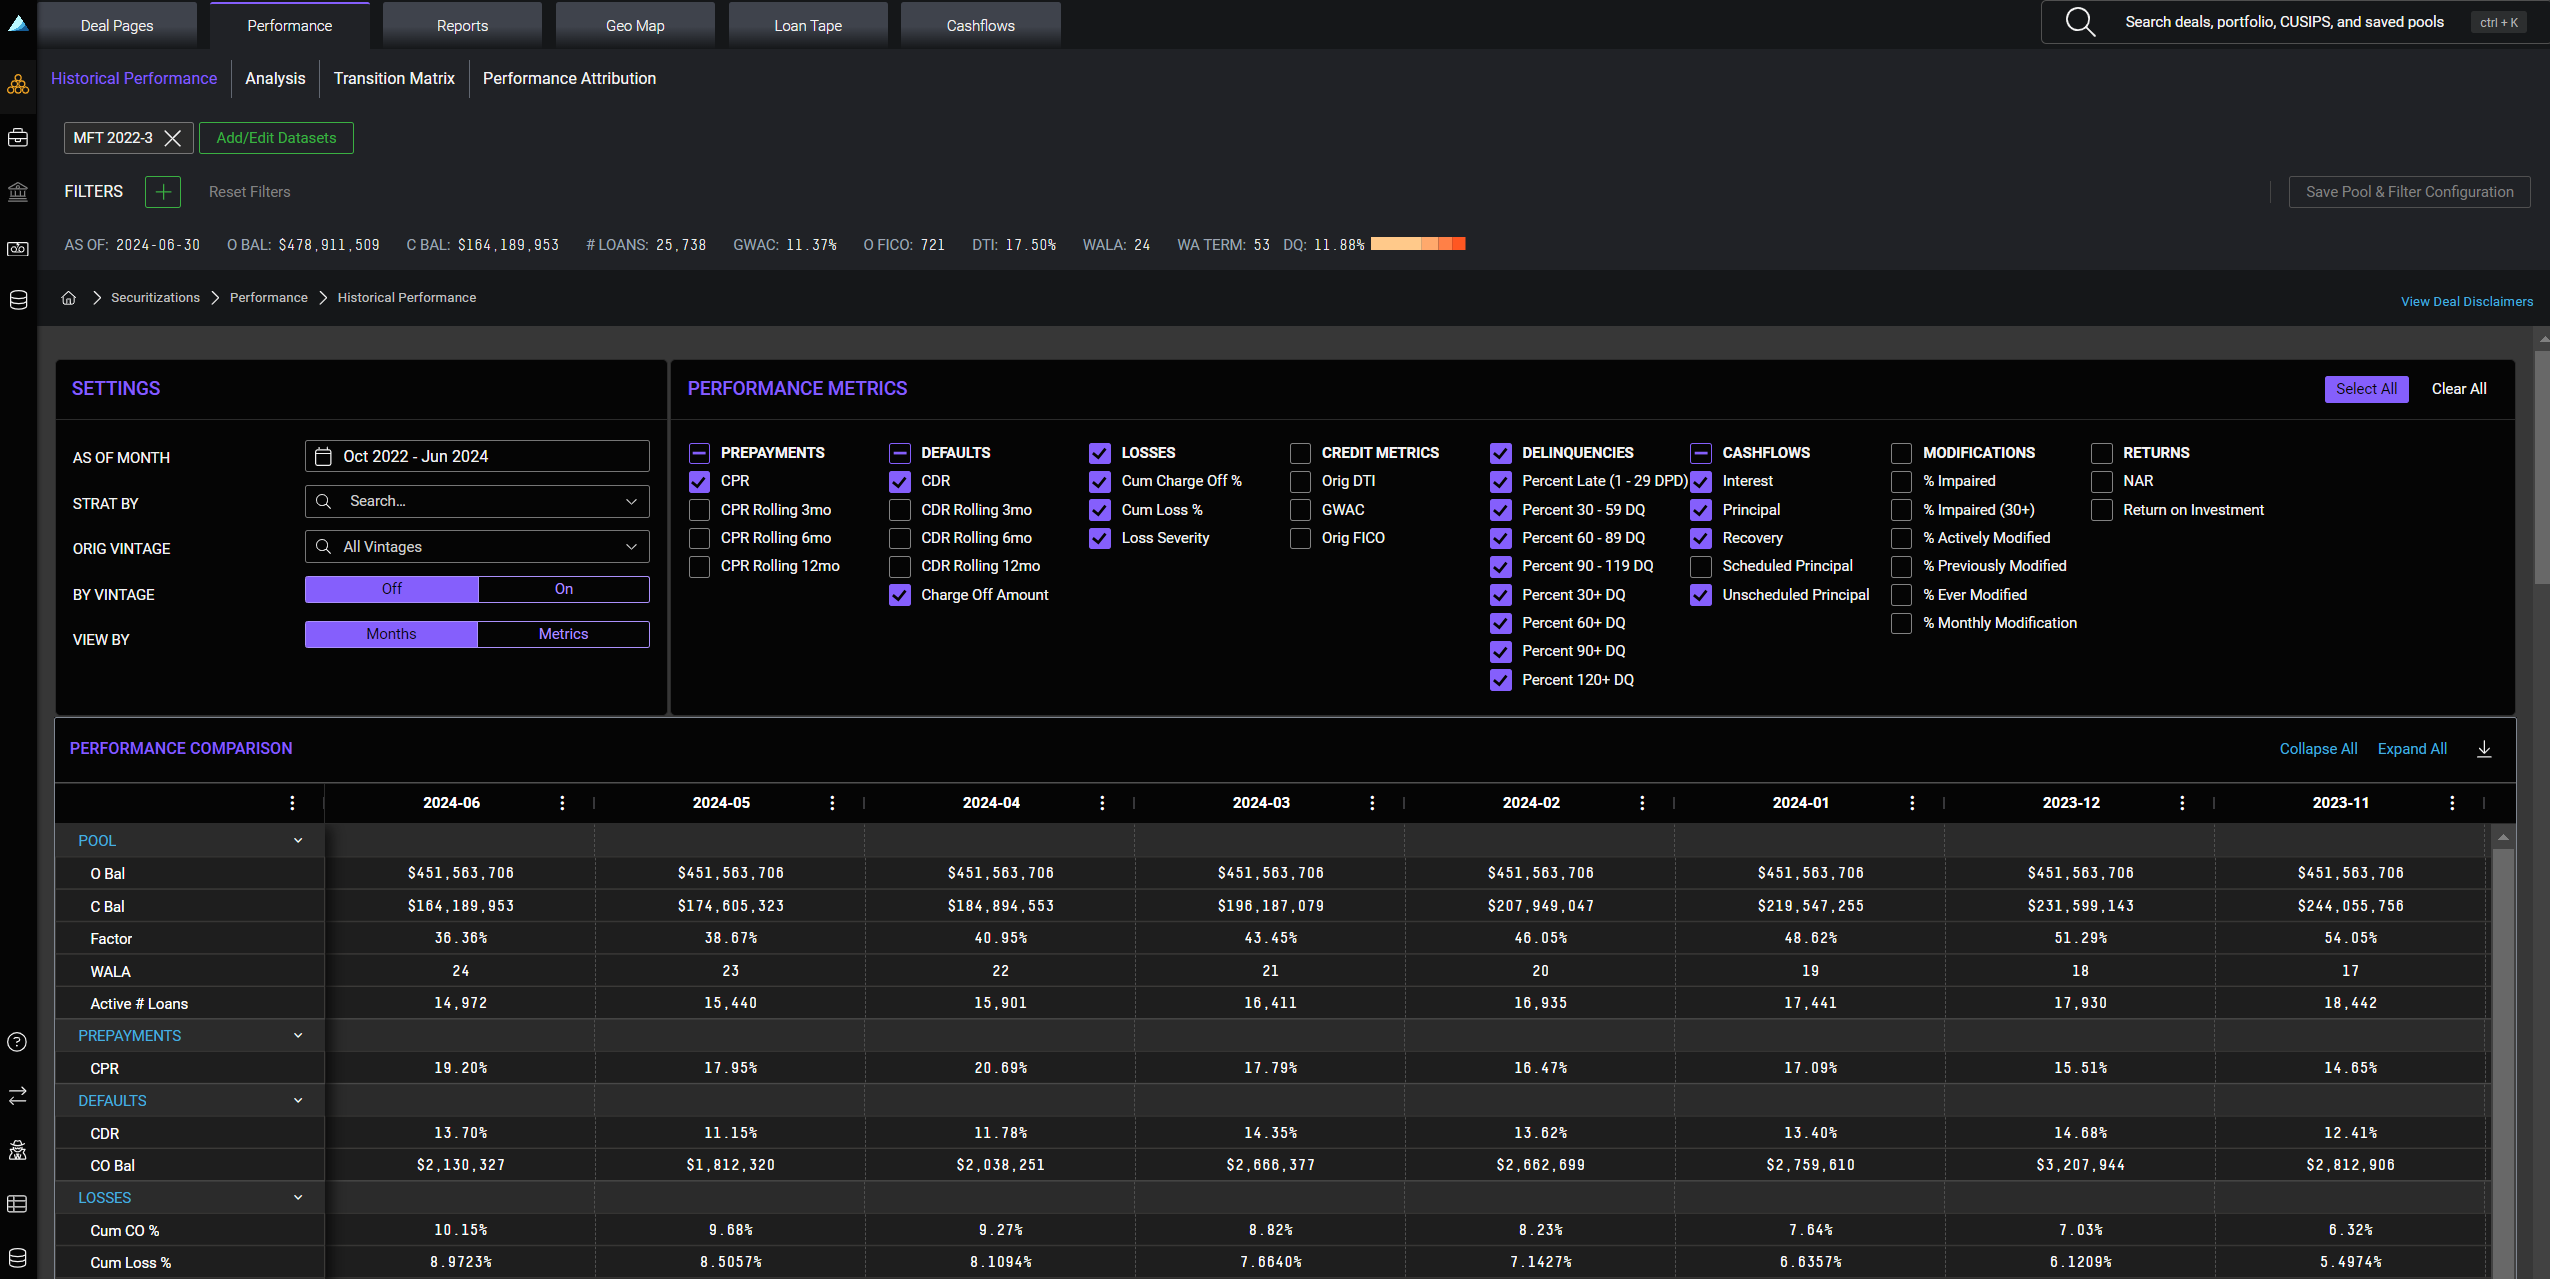
Task: Click the Select All metrics button
Action: pyautogui.click(x=2366, y=389)
